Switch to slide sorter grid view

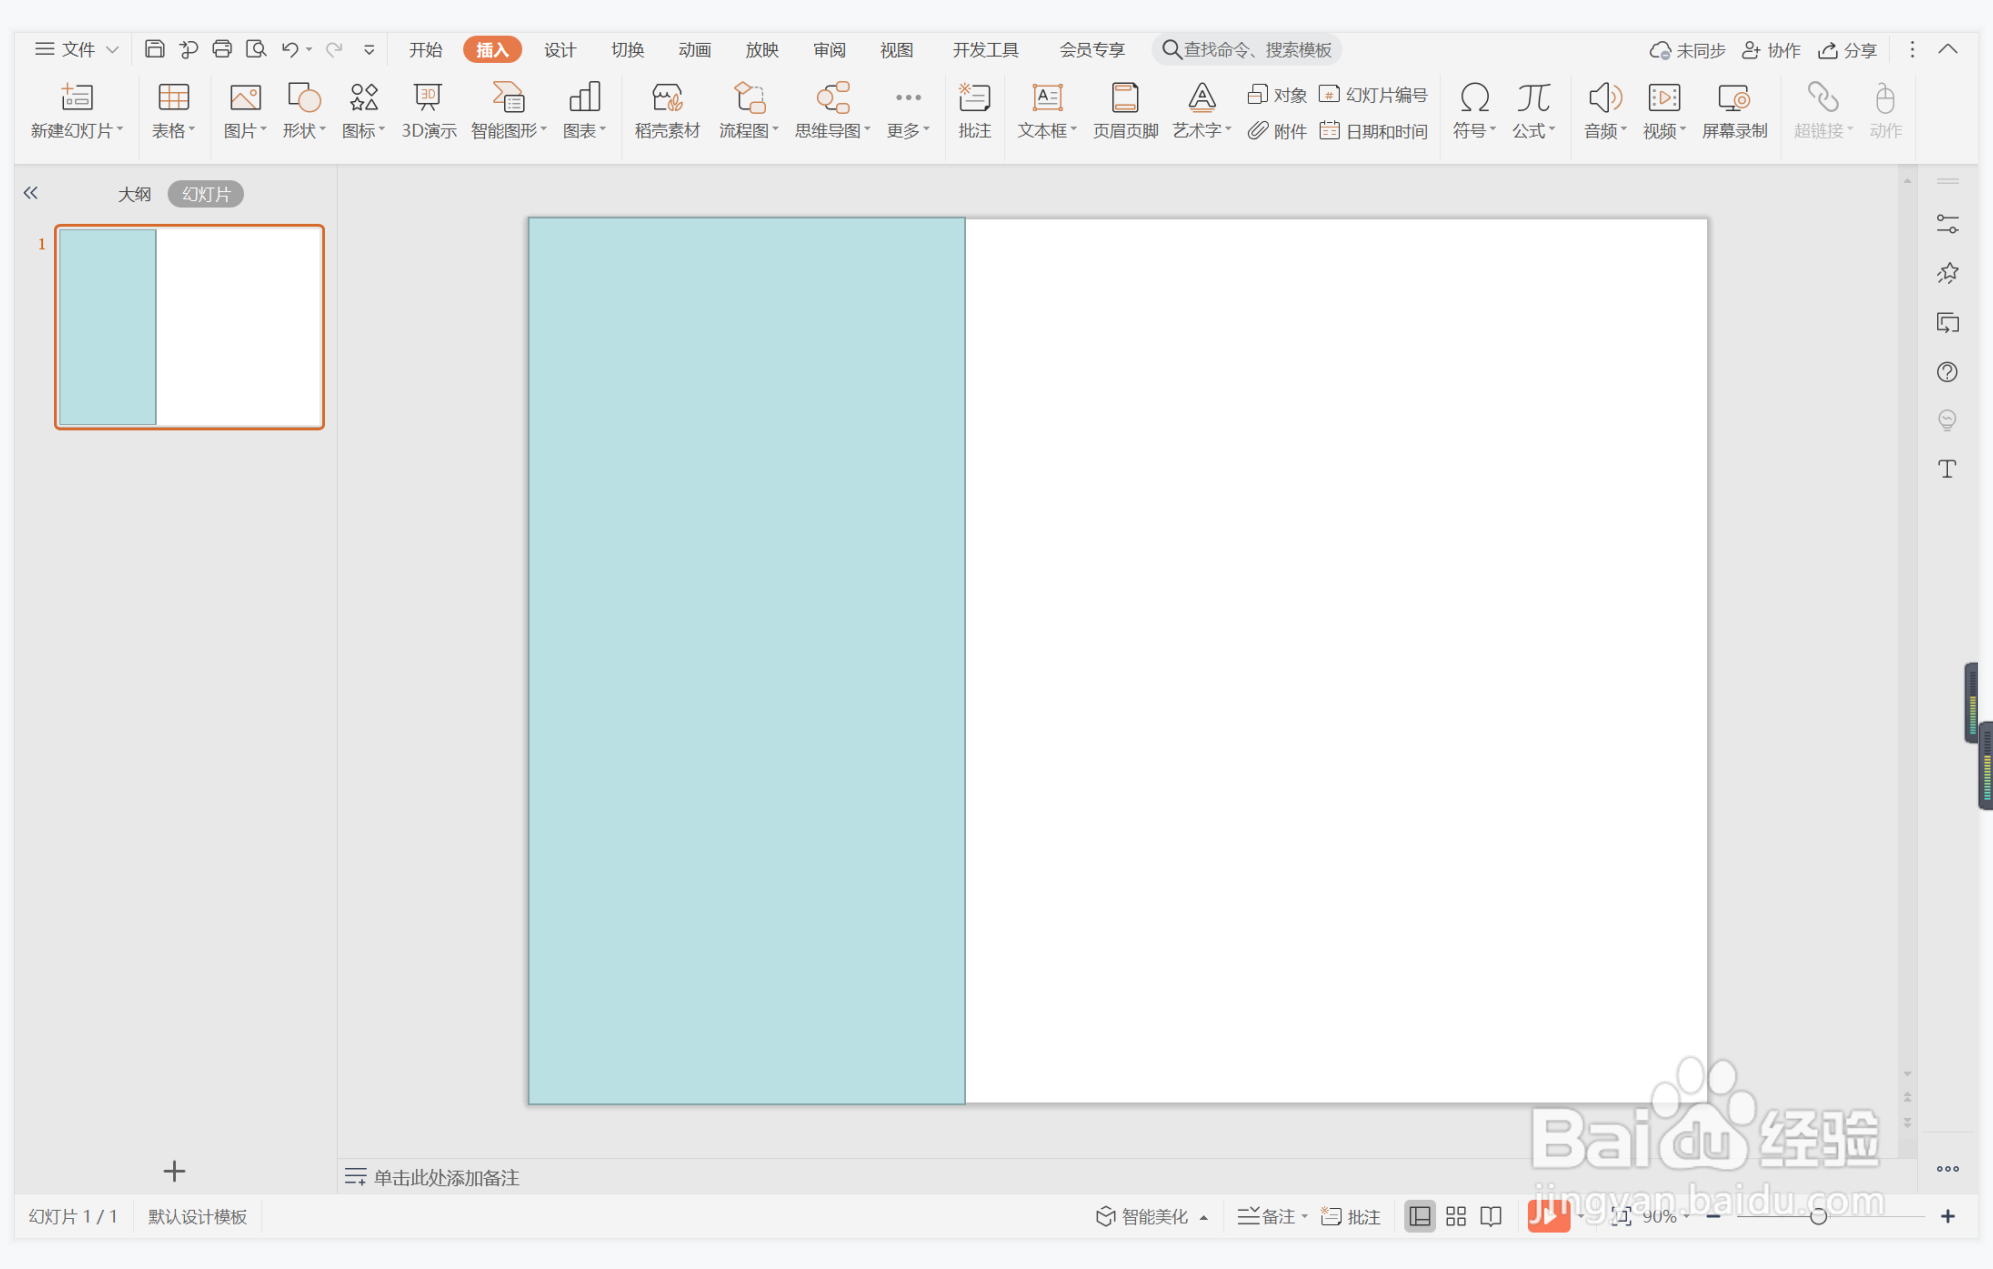pyautogui.click(x=1456, y=1216)
